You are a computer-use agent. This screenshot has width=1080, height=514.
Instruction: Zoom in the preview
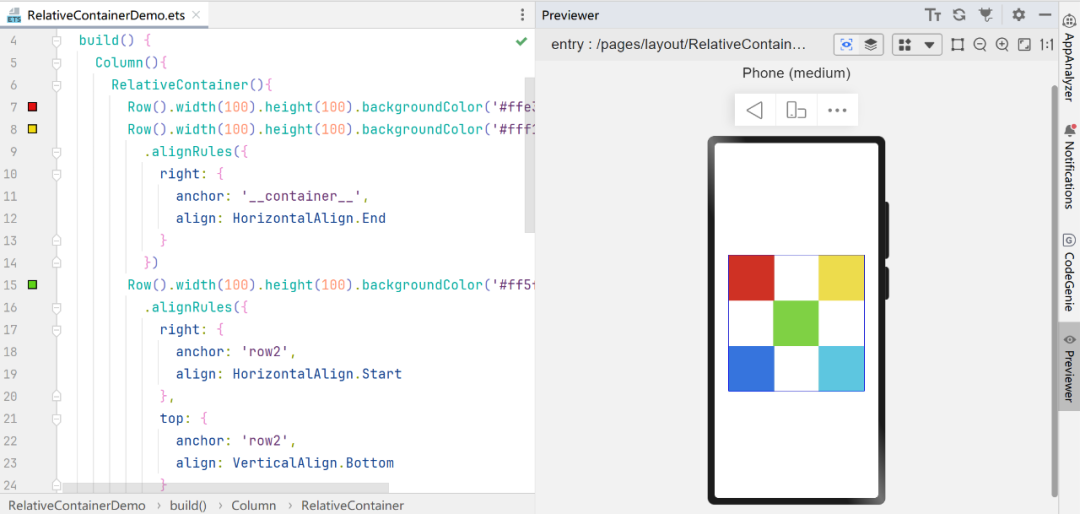[x=1002, y=45]
